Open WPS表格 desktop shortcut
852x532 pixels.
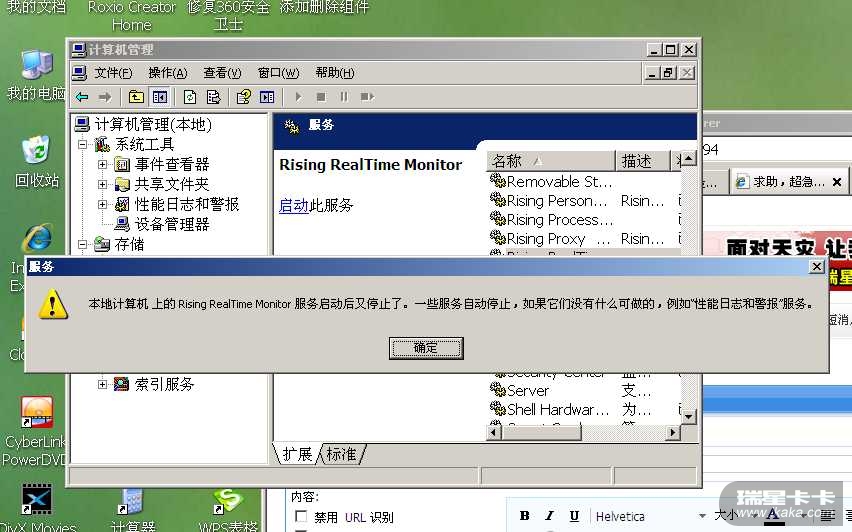228,510
